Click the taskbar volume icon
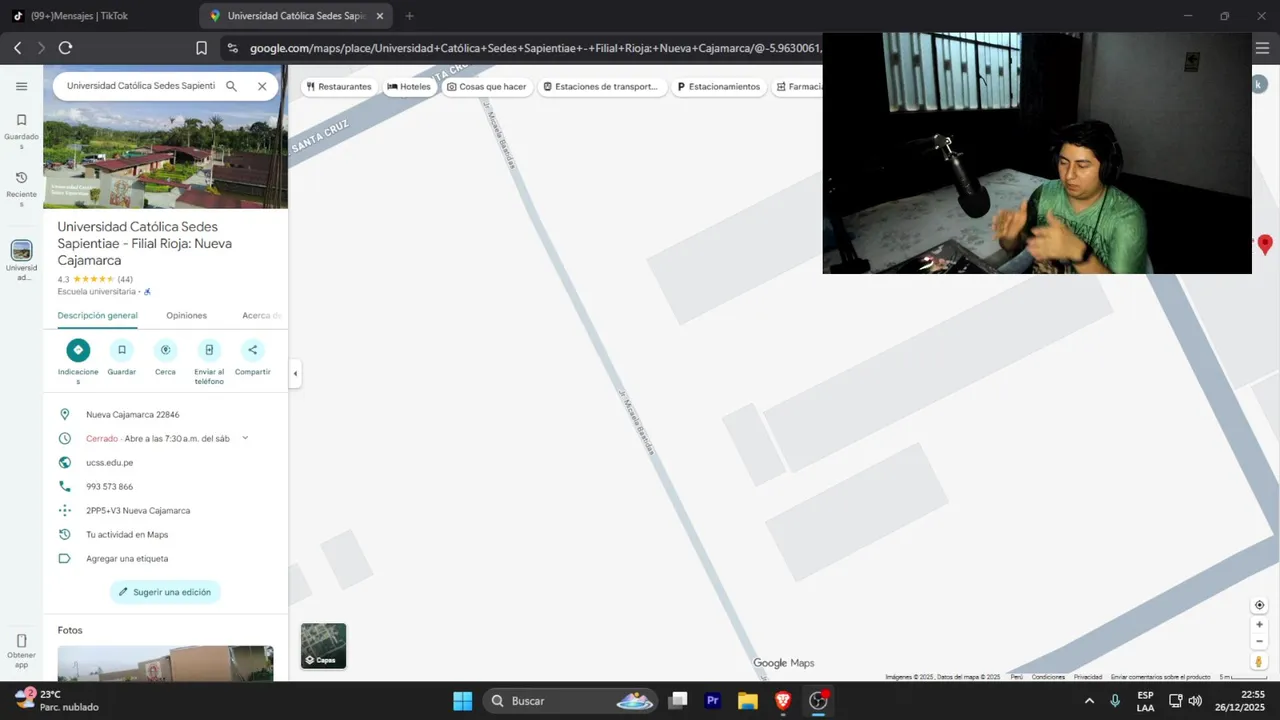This screenshot has width=1280, height=720. coord(1195,701)
